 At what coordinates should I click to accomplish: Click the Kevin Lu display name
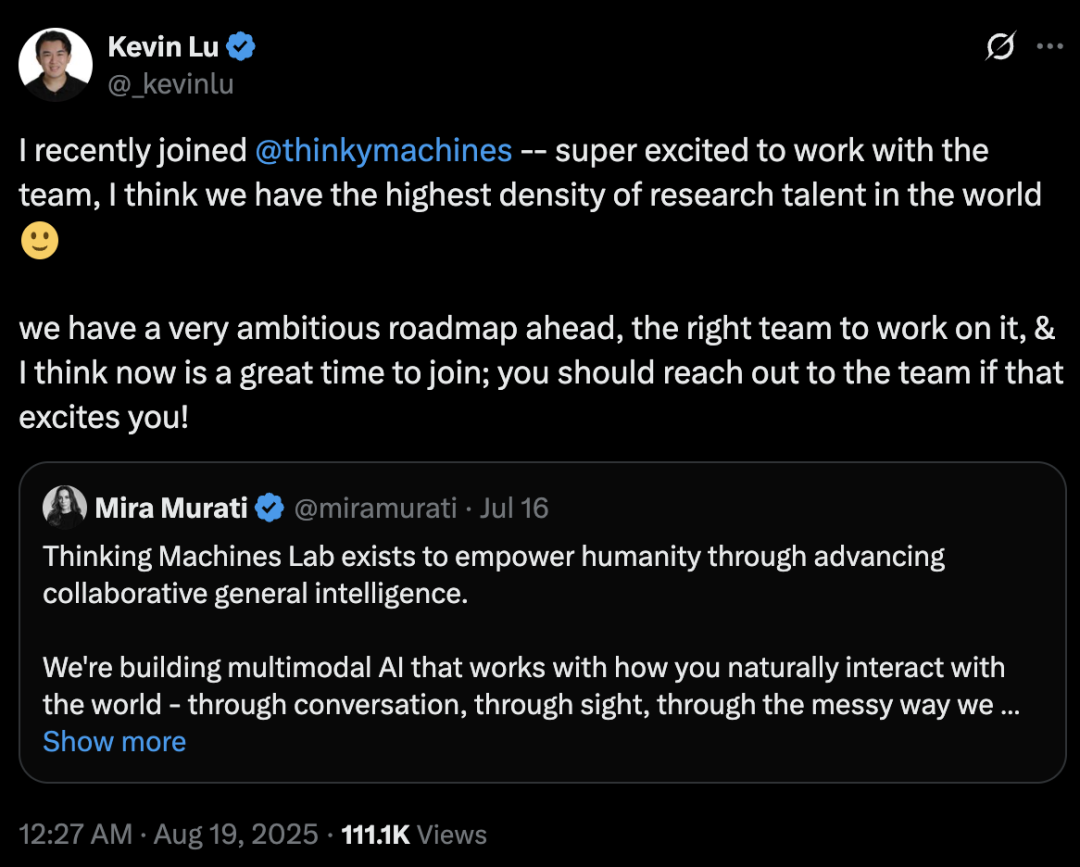pos(163,47)
